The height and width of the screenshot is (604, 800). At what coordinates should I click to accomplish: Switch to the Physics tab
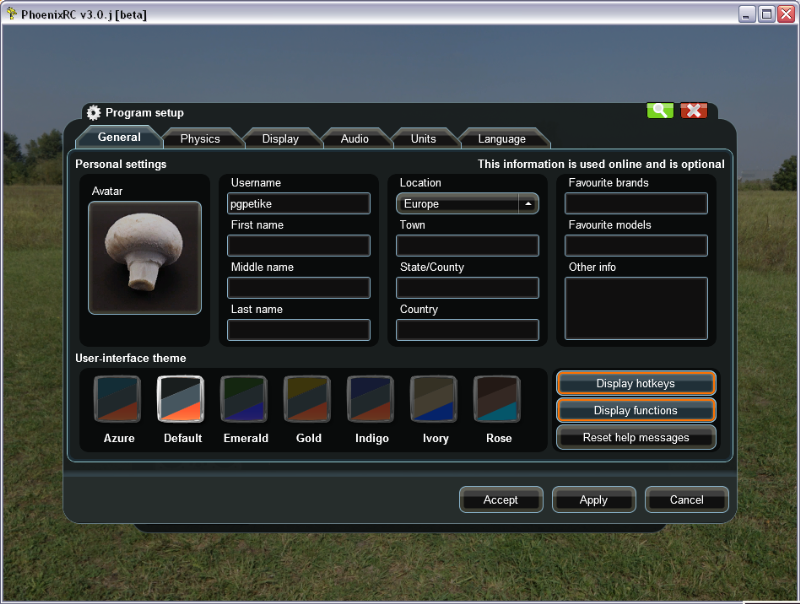click(200, 139)
